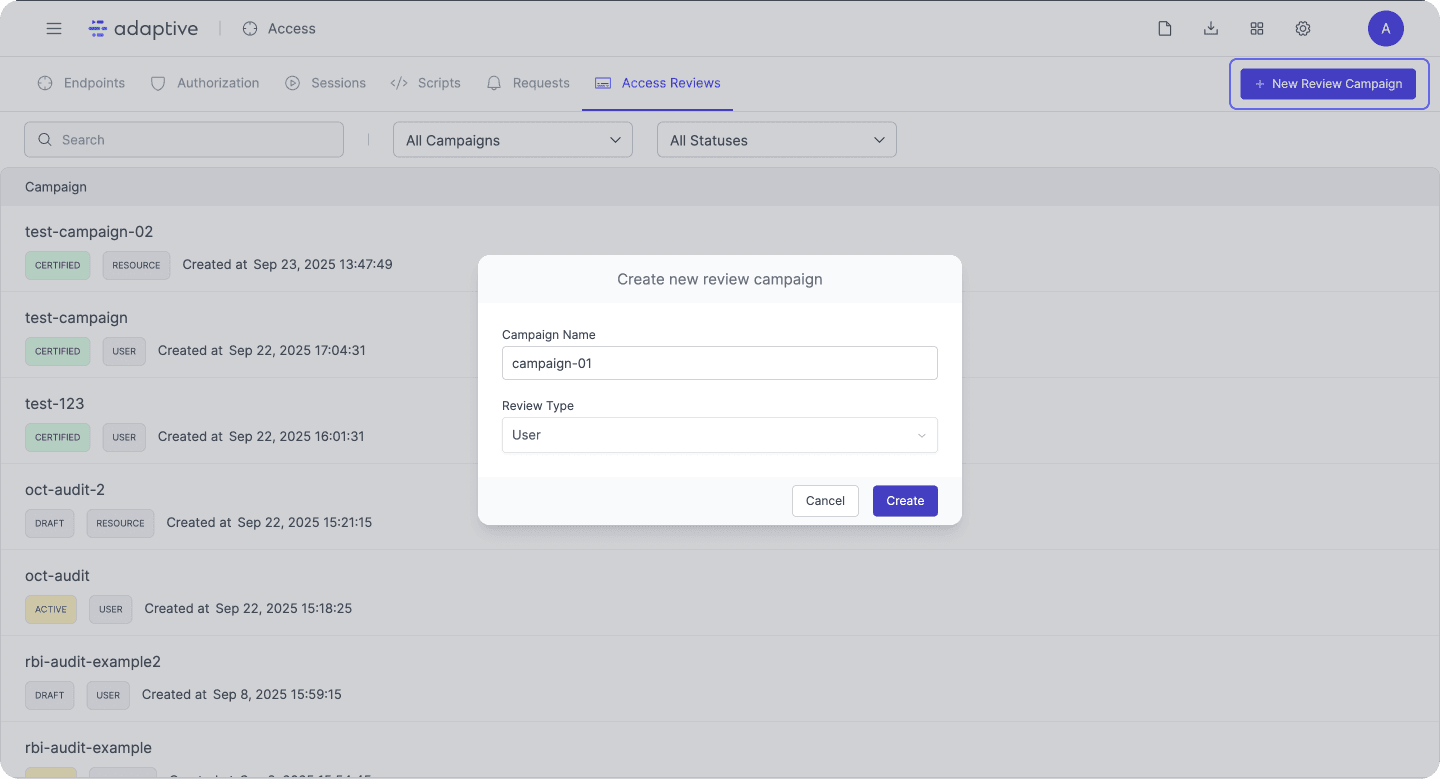Click the ACTIVE badge on oct-audit
1440x779 pixels.
click(51, 609)
